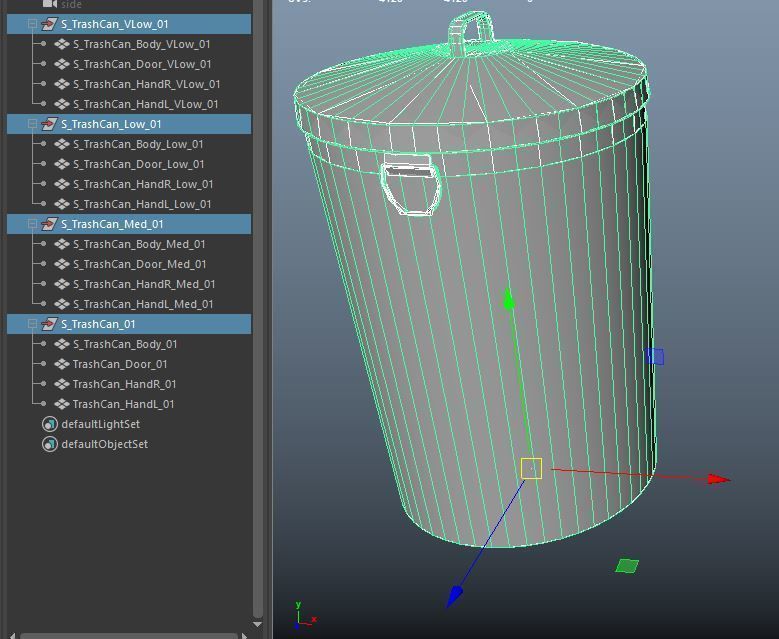Select S_TrashCan_Body_VLow_01 label in outliner
Screen dimensions: 779x639
click(x=142, y=44)
